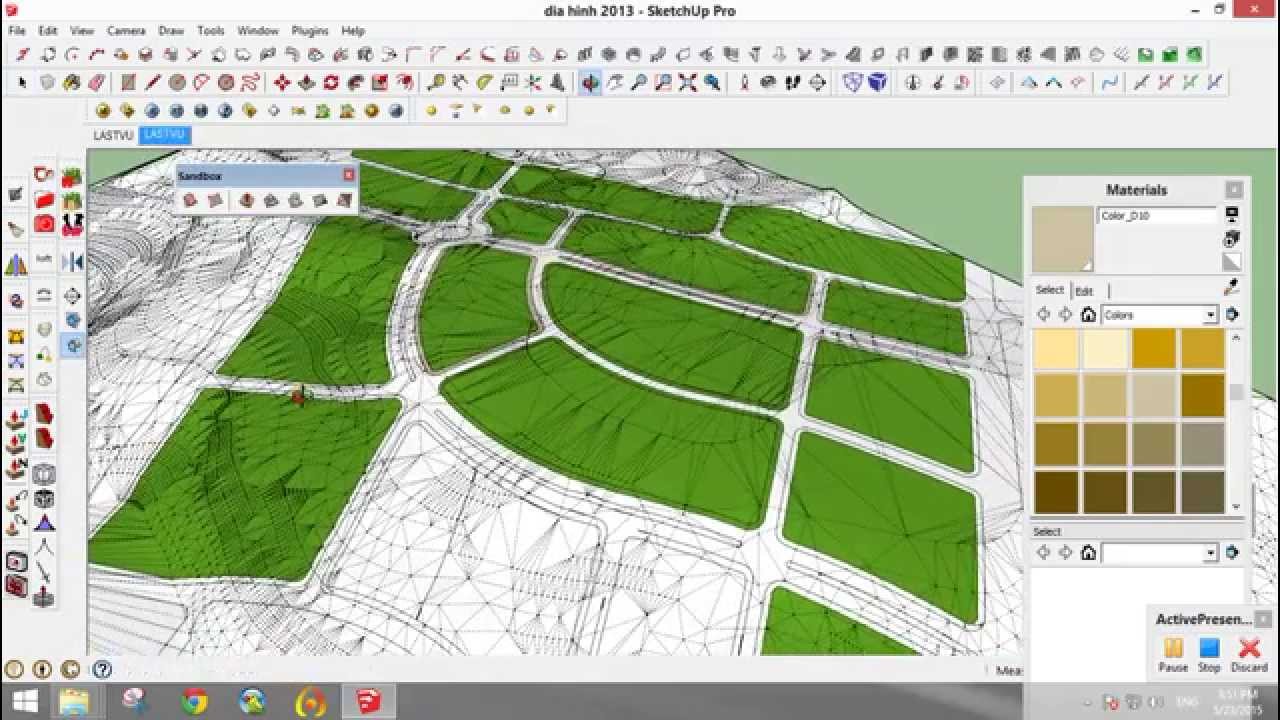Activate the highlighted Orbit tool

[x=590, y=83]
